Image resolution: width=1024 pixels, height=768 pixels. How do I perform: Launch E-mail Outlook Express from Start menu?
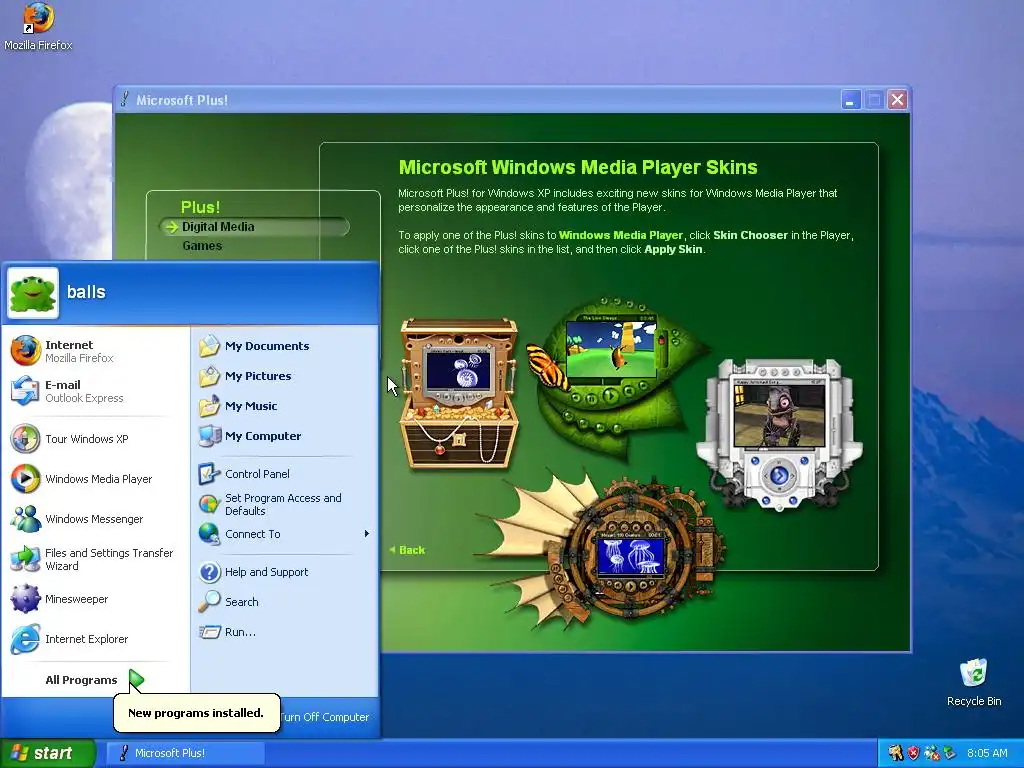[97, 391]
